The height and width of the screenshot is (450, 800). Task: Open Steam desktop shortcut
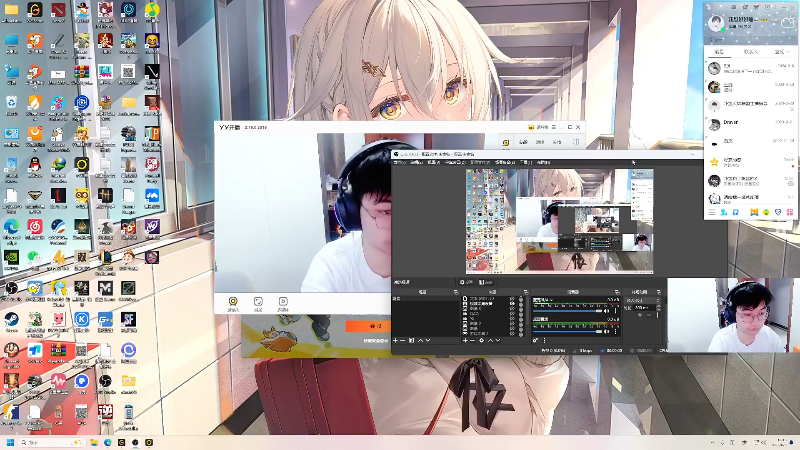pos(11,321)
